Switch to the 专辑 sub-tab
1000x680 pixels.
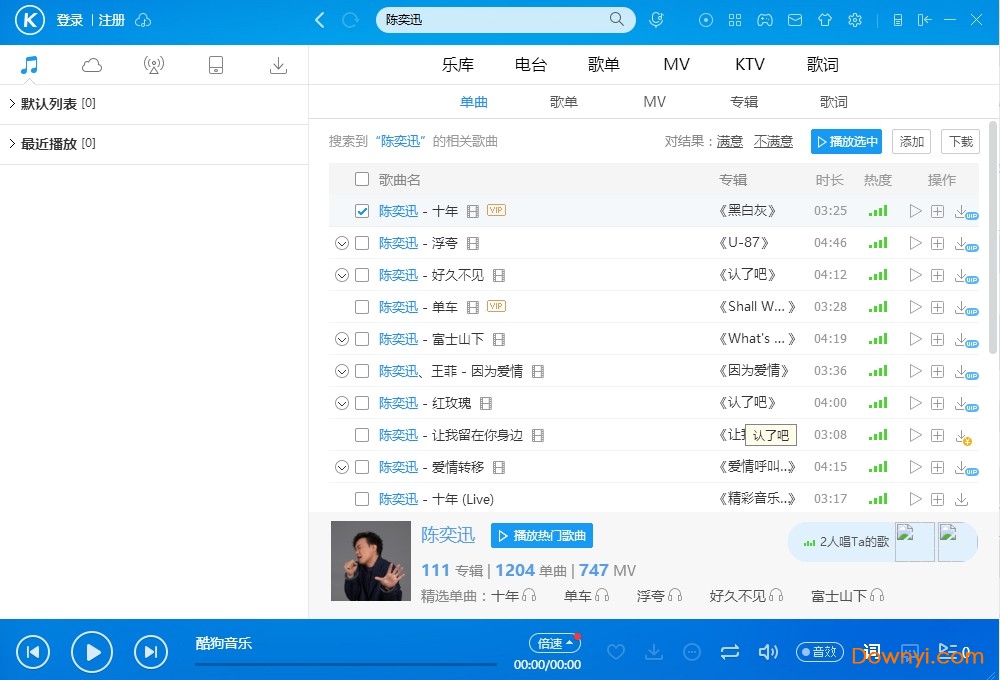pos(744,101)
